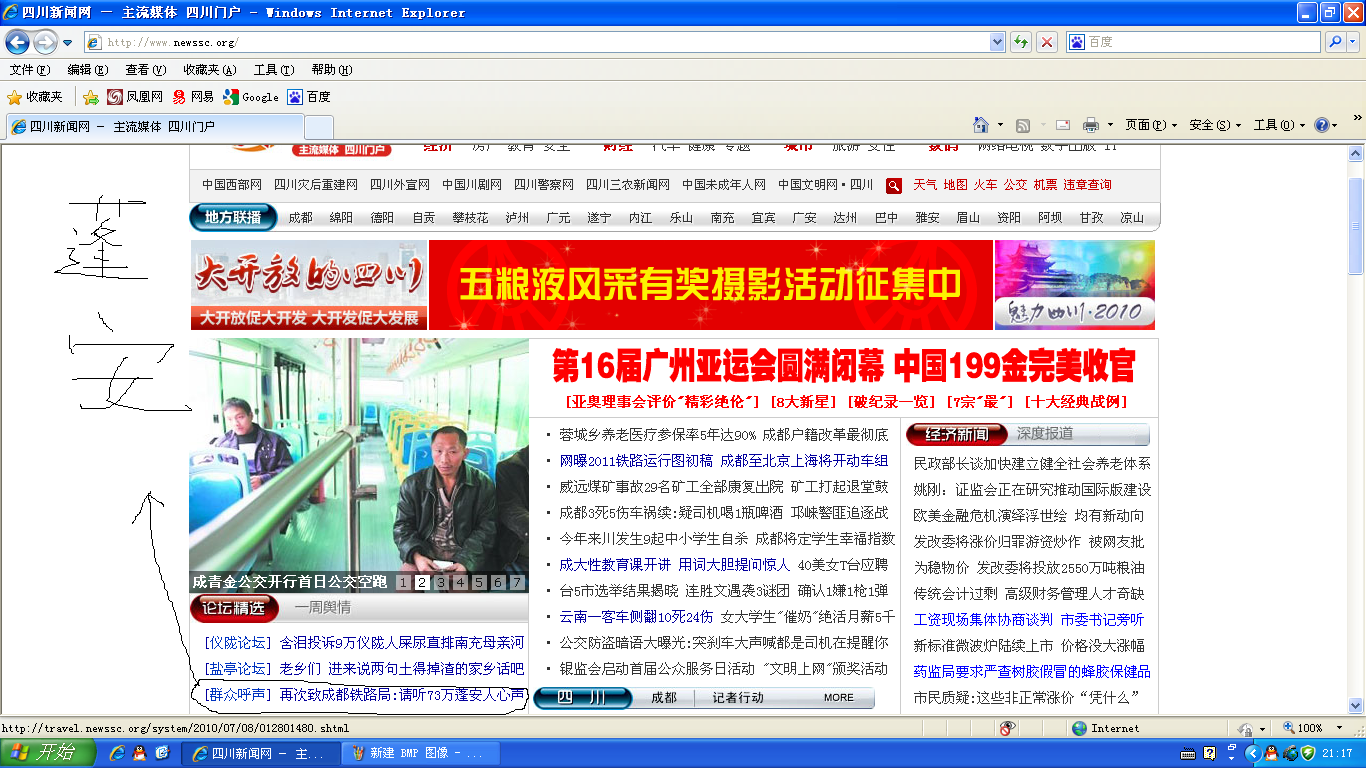Click the Windows 开始 start button

coord(50,753)
